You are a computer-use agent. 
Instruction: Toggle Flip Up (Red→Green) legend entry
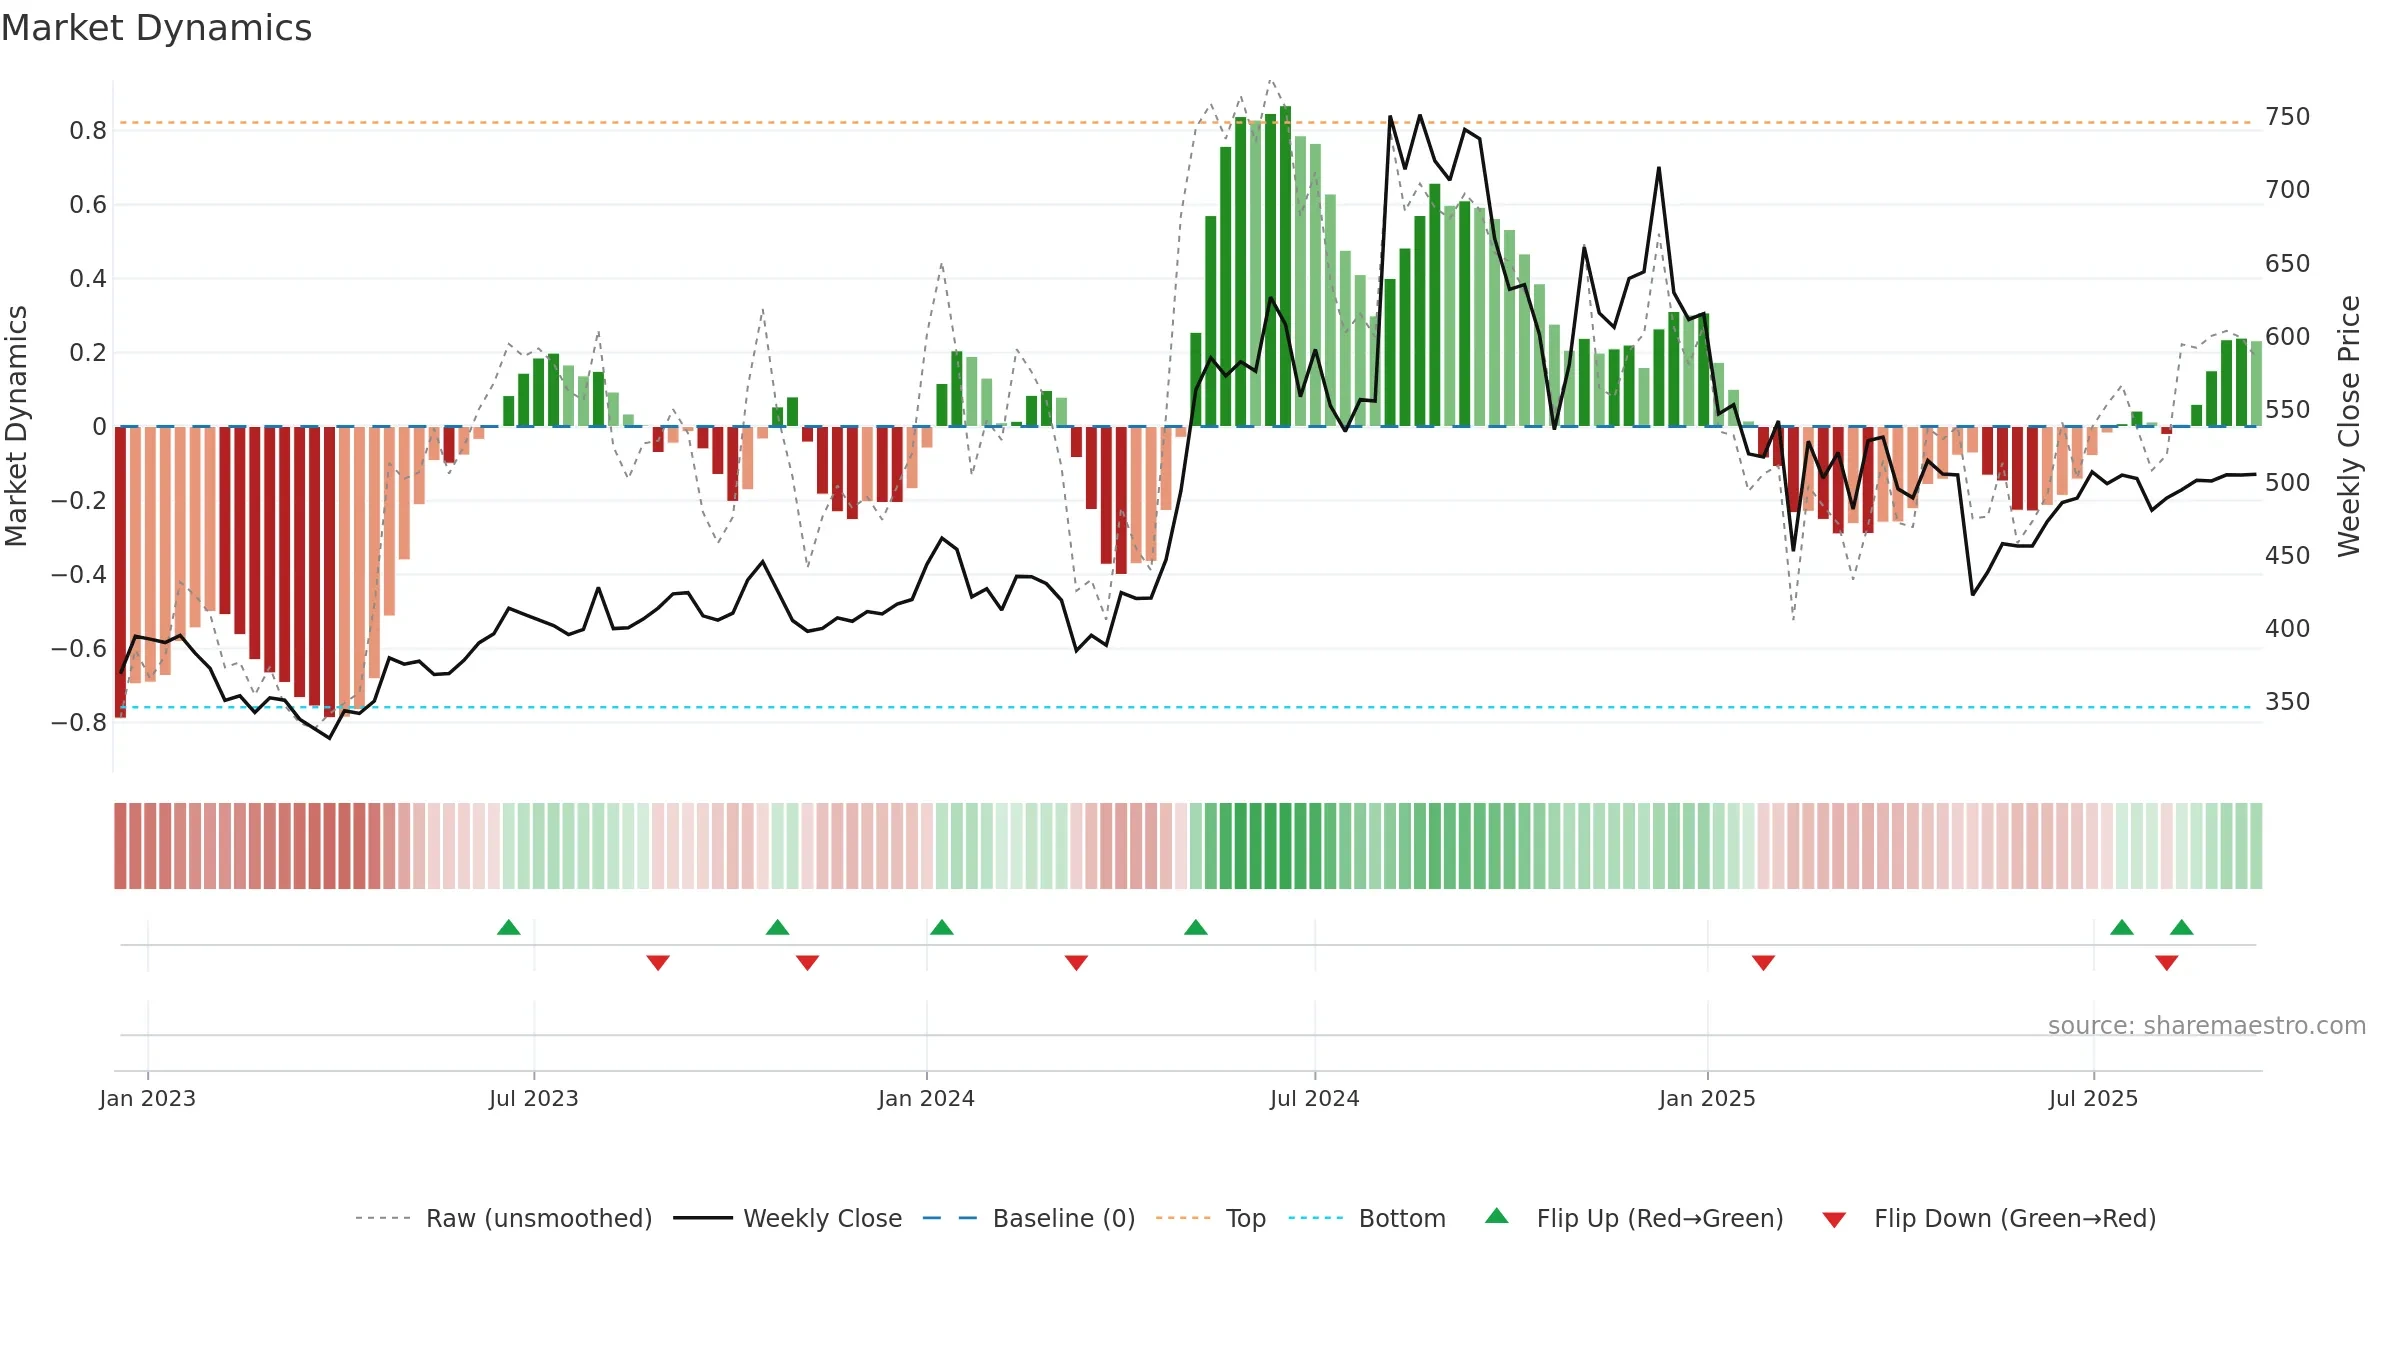pyautogui.click(x=1633, y=1218)
